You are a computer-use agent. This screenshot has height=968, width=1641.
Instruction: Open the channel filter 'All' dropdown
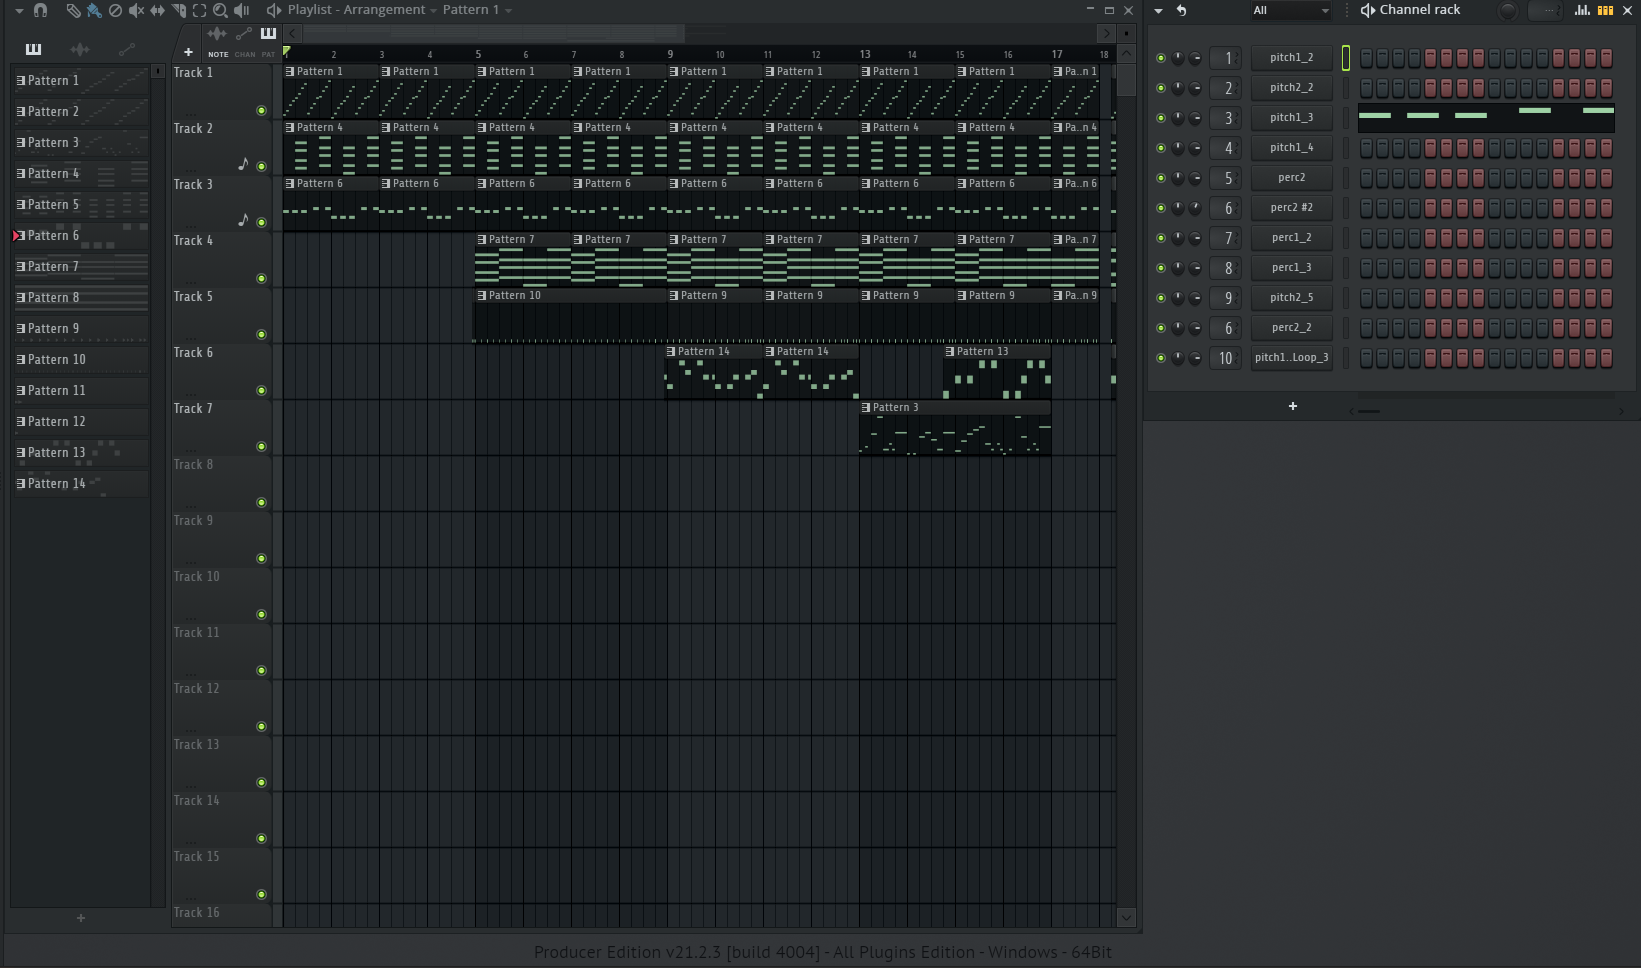click(1290, 10)
